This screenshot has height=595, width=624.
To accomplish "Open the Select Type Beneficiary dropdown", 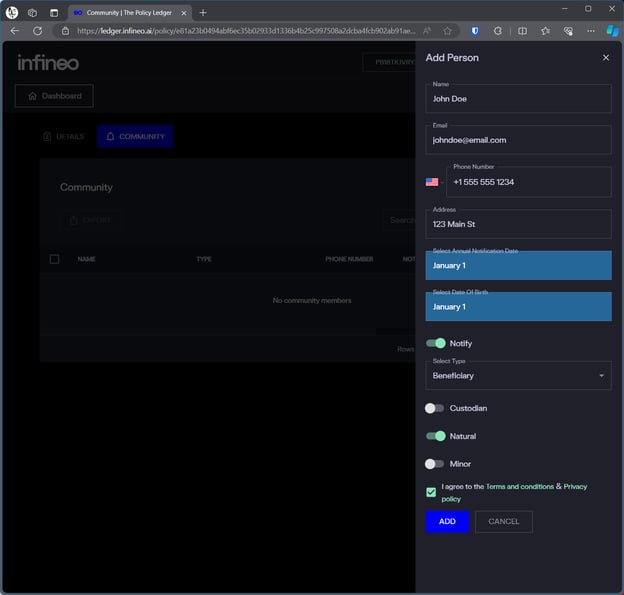I will (518, 376).
